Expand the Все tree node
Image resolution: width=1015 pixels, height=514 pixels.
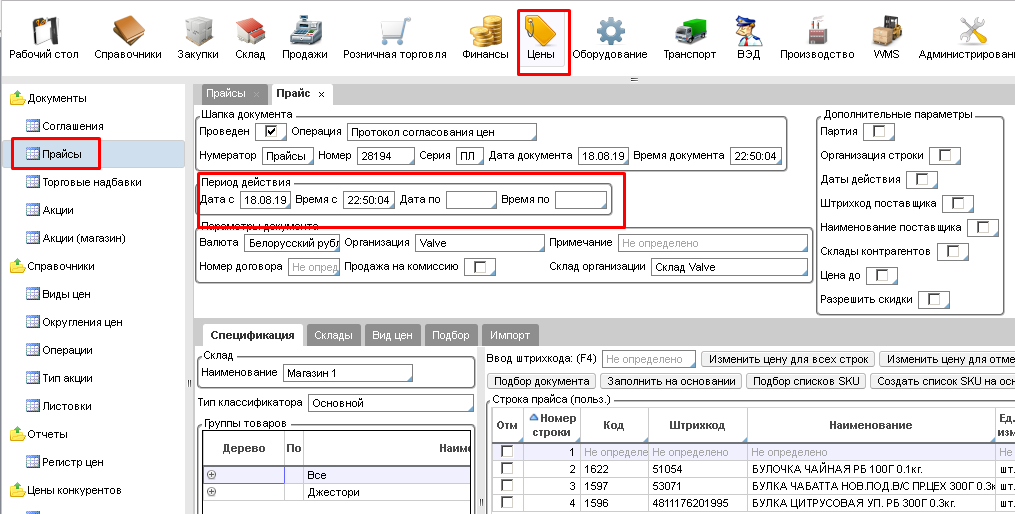(211, 475)
